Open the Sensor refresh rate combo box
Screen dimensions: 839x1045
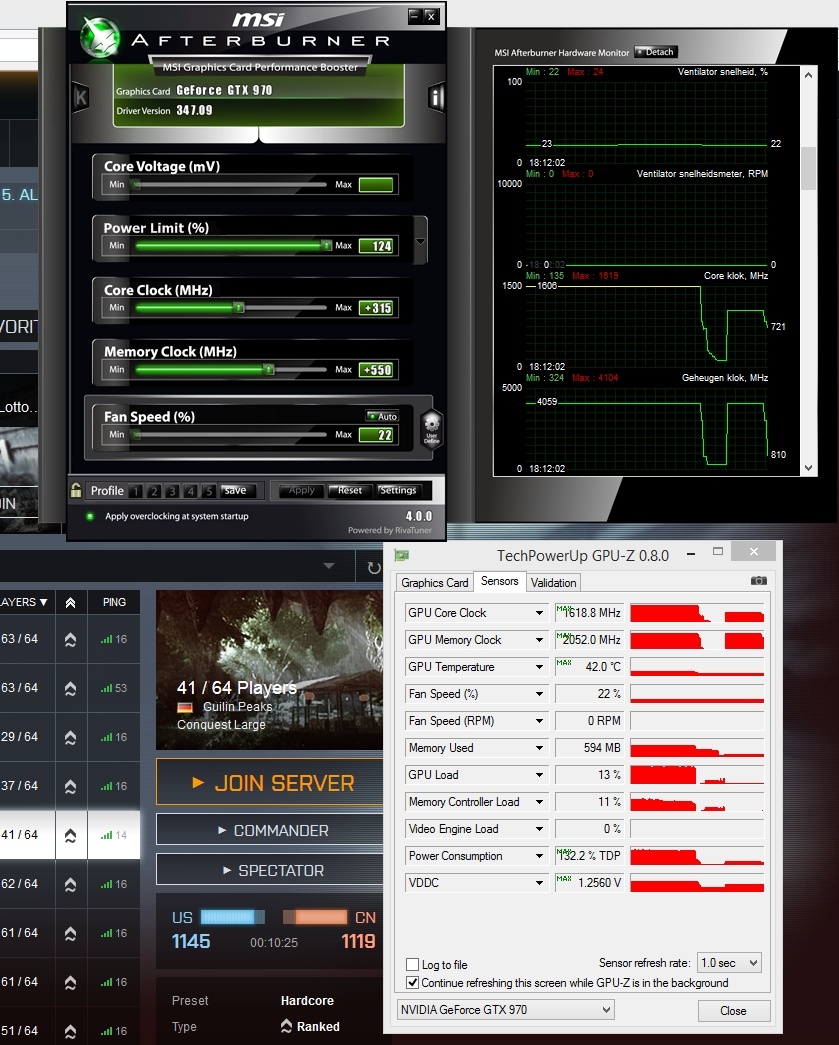click(x=729, y=963)
